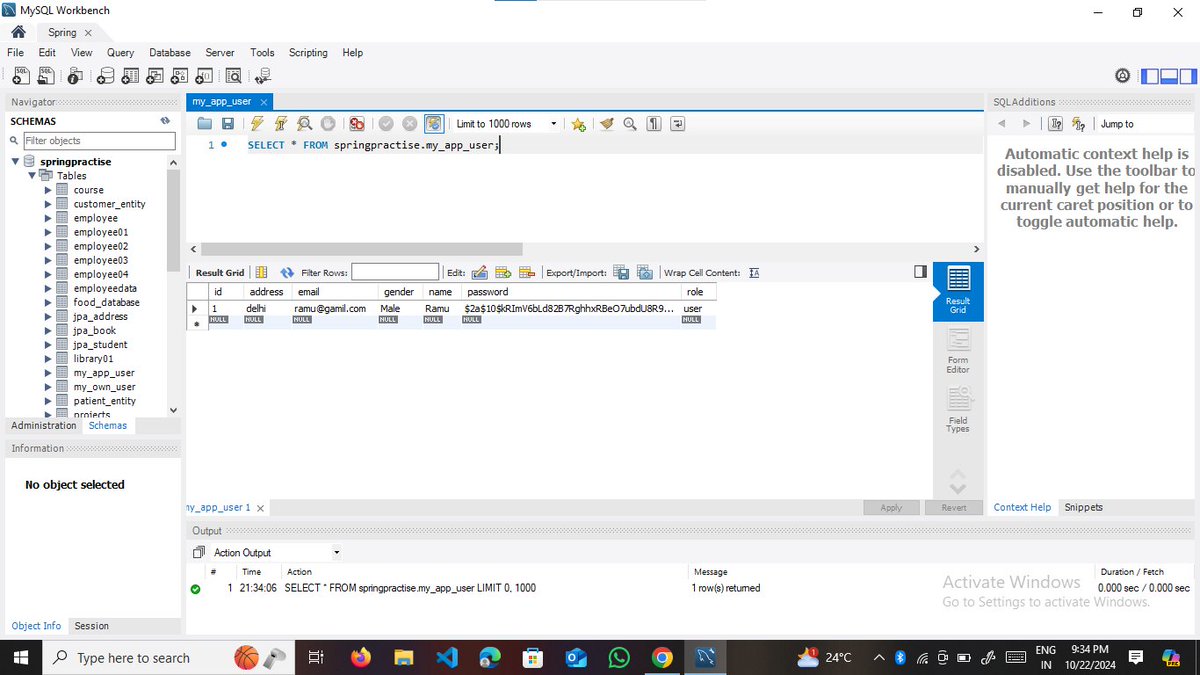Create a new function icon
The width and height of the screenshot is (1200, 675).
point(204,75)
